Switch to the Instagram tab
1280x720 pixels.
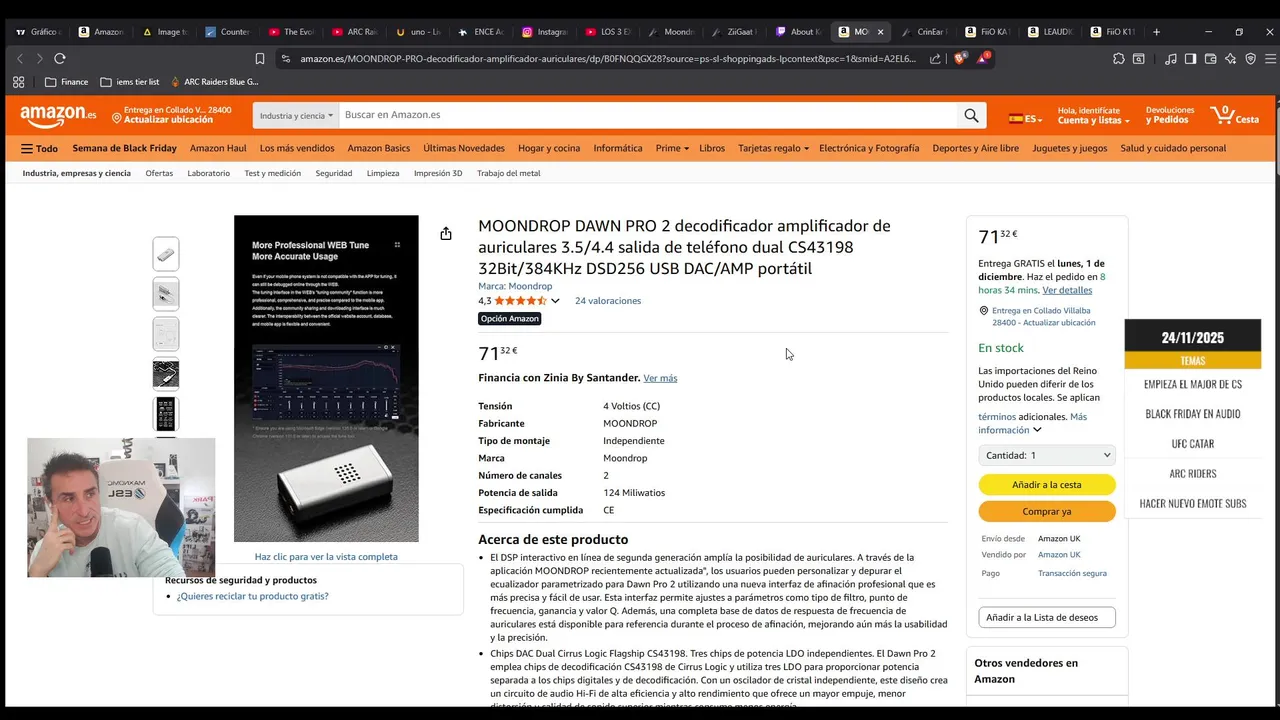point(545,32)
